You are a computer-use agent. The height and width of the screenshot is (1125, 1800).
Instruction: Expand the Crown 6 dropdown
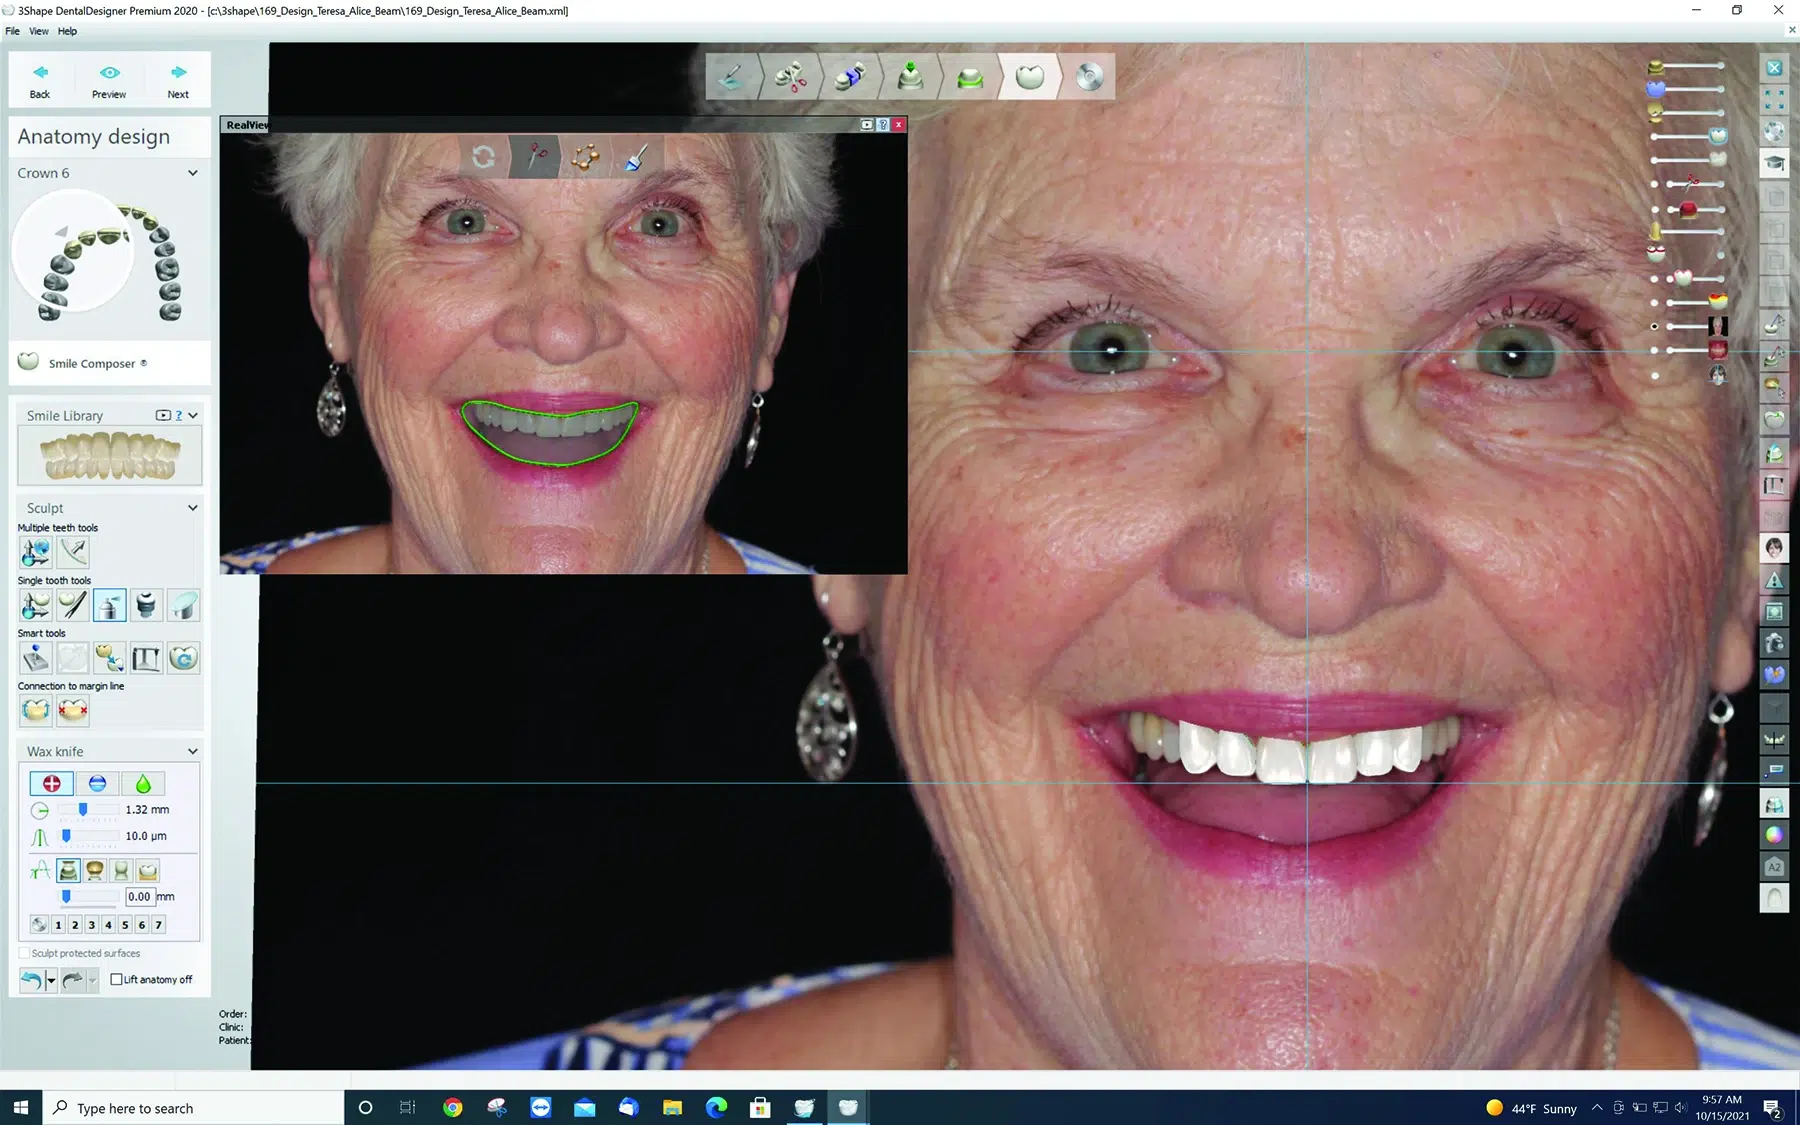(193, 173)
